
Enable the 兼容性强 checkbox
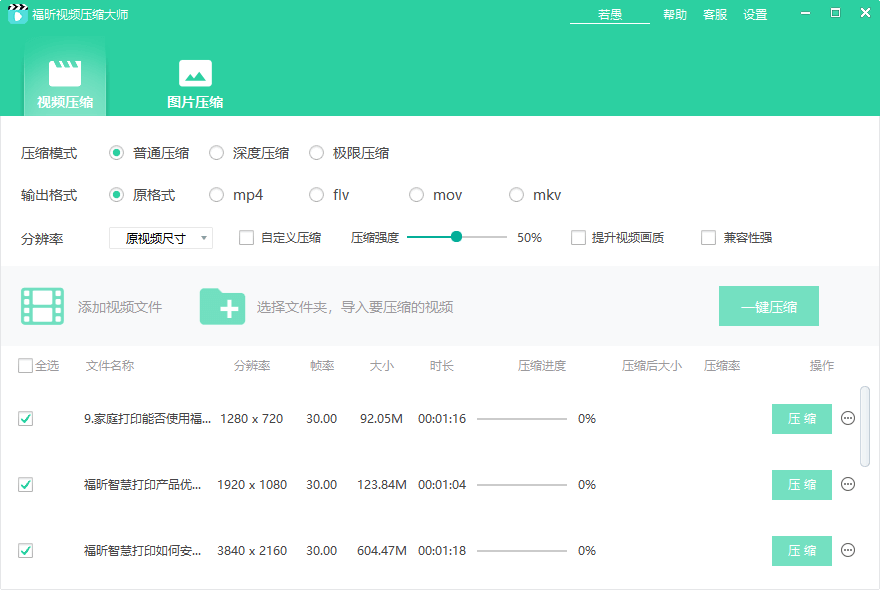point(710,237)
